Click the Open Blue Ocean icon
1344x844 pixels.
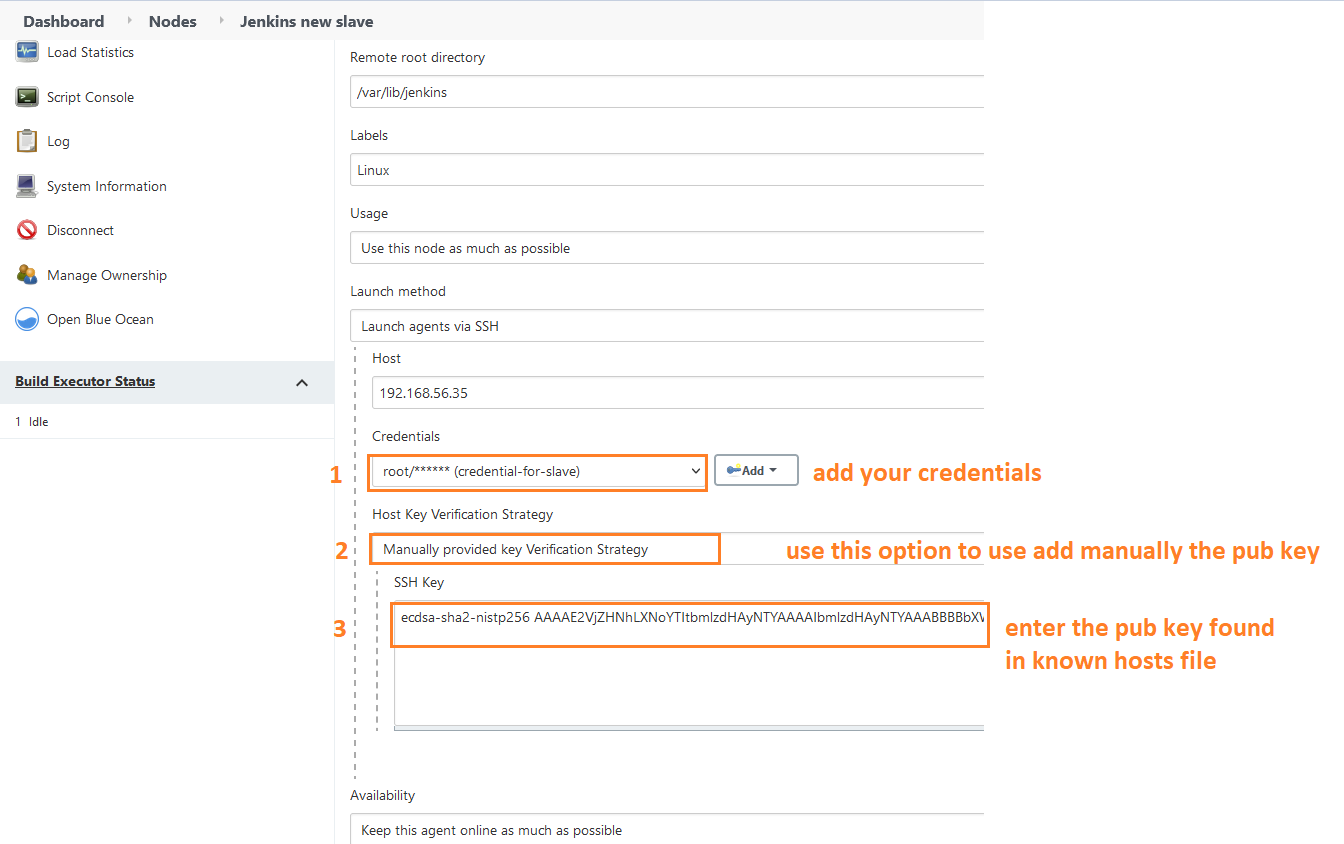click(x=27, y=319)
